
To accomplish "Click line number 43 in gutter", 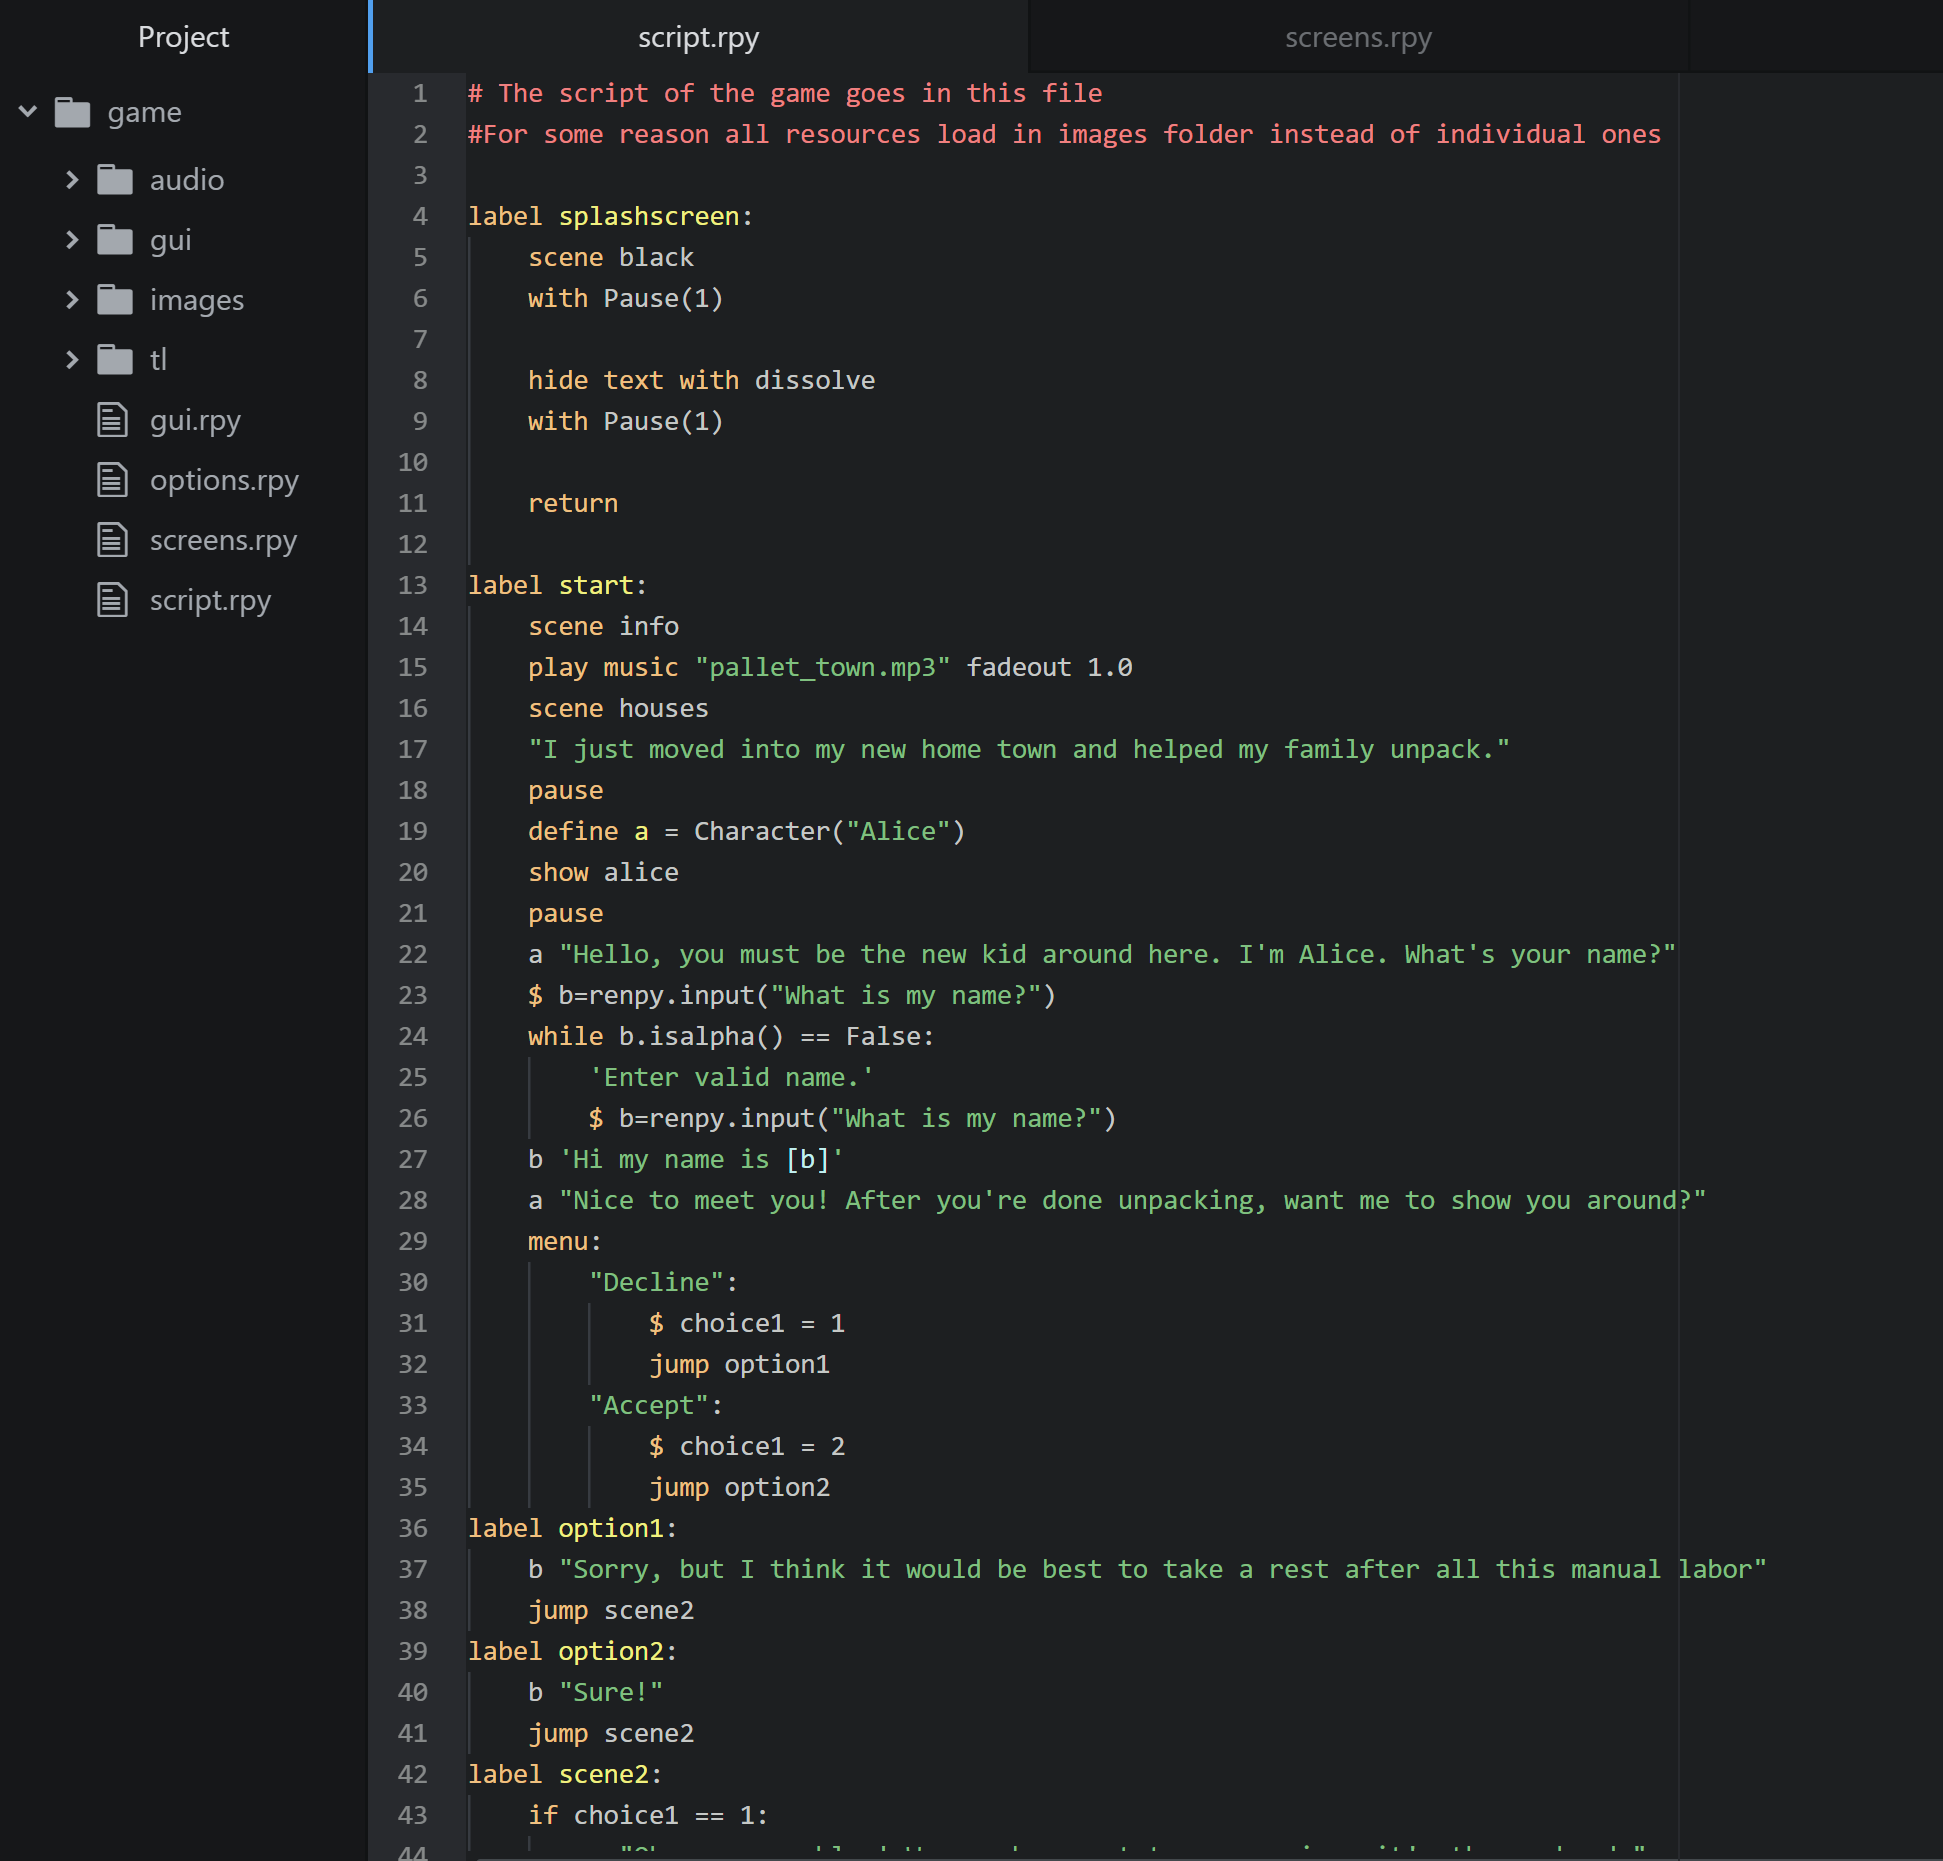I will click(413, 1815).
